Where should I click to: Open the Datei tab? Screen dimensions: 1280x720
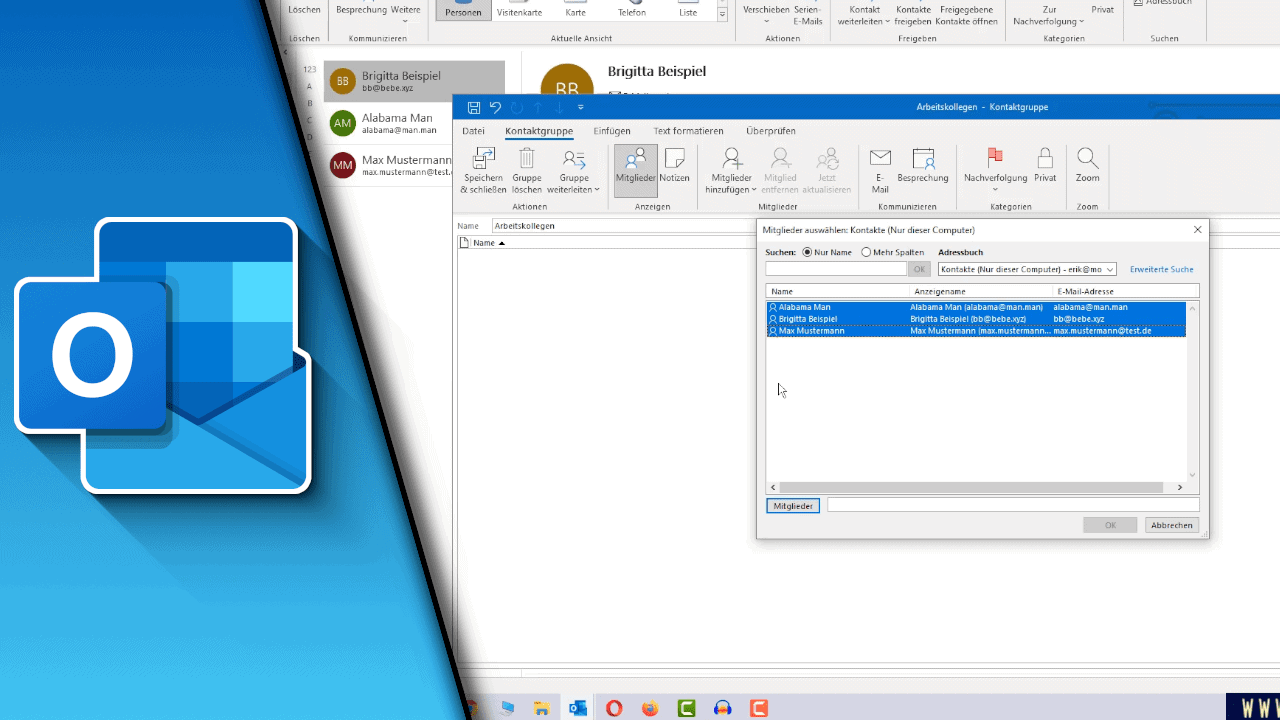coord(473,131)
